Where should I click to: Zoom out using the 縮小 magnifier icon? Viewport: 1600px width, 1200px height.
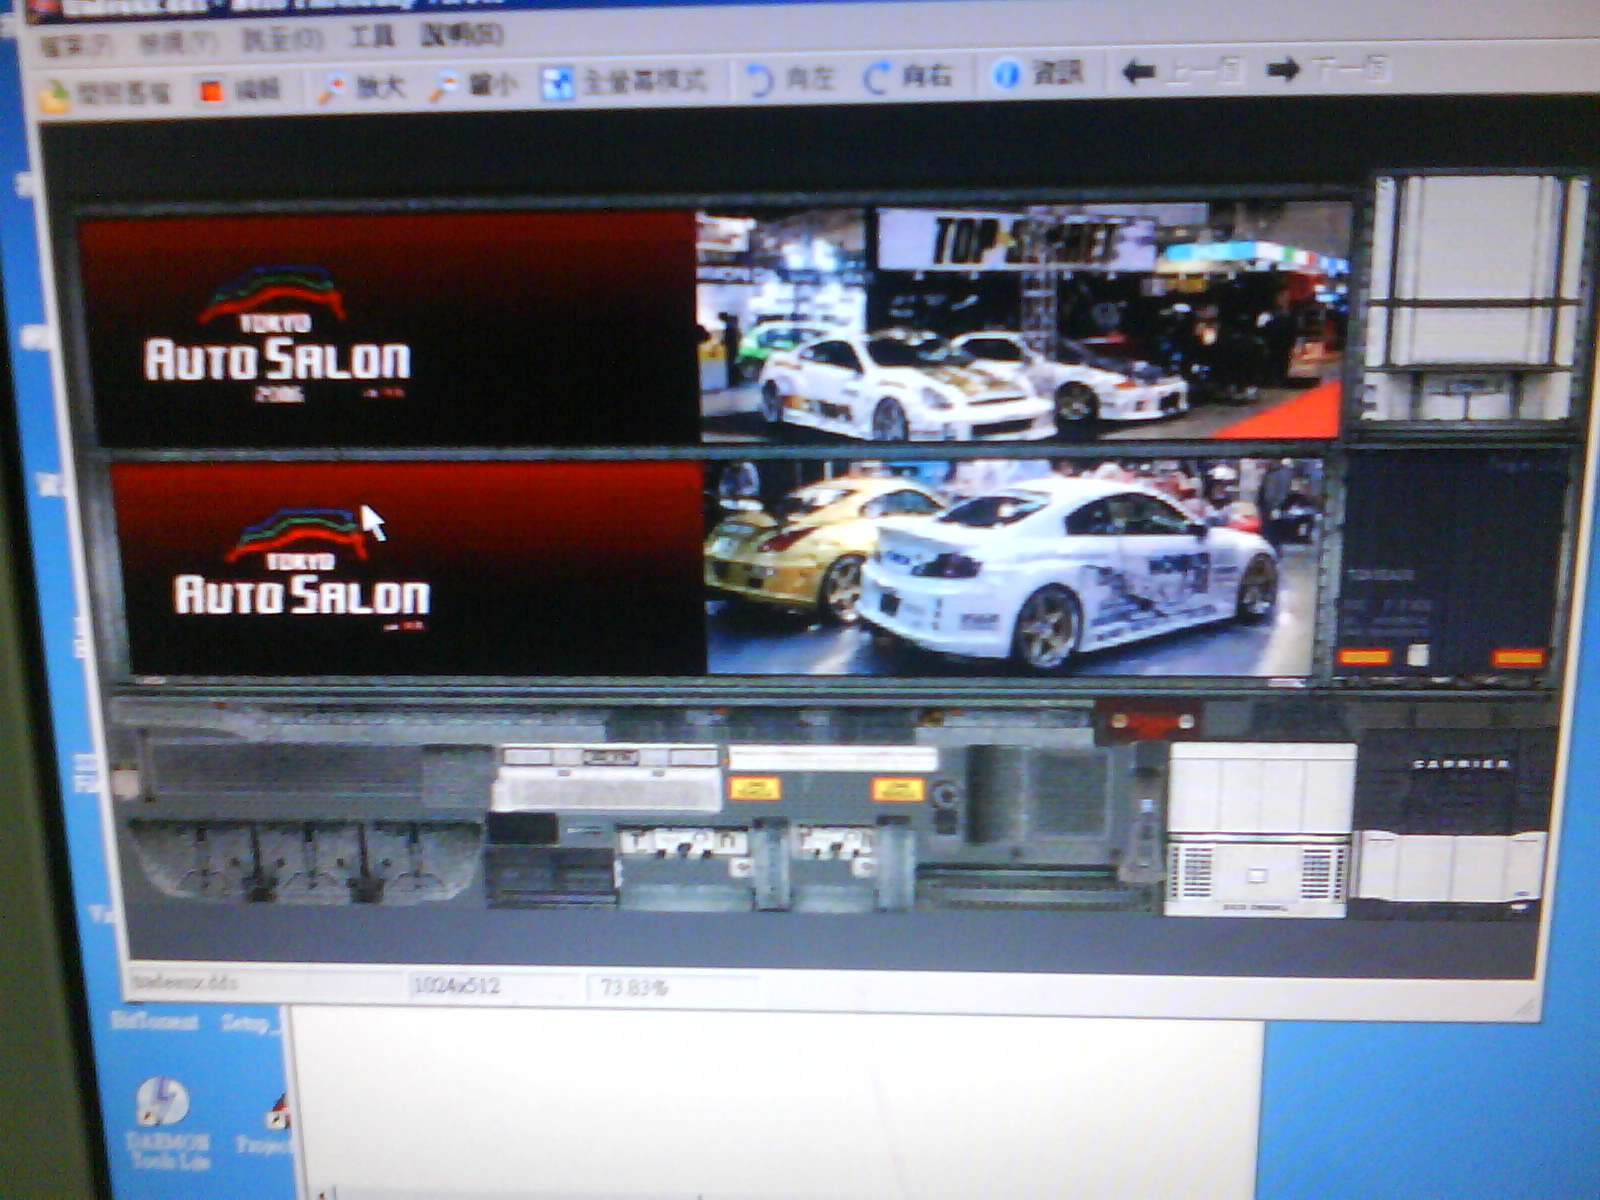443,86
